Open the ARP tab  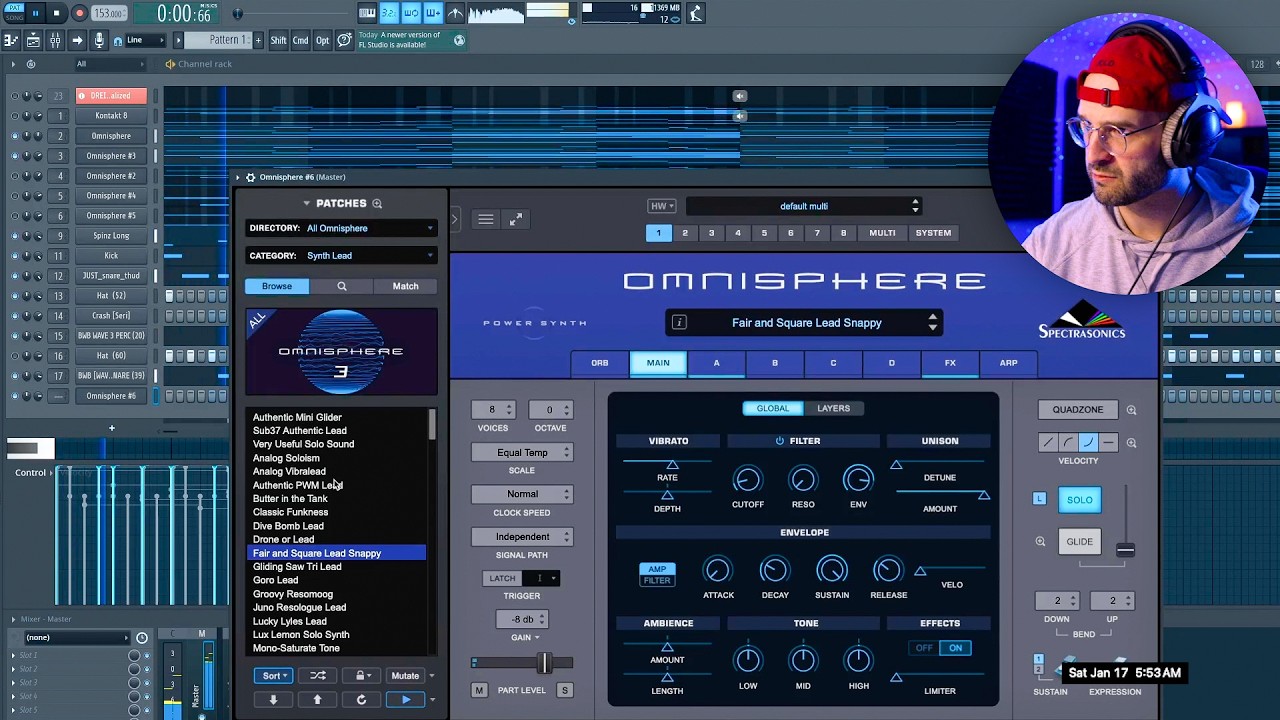1008,363
